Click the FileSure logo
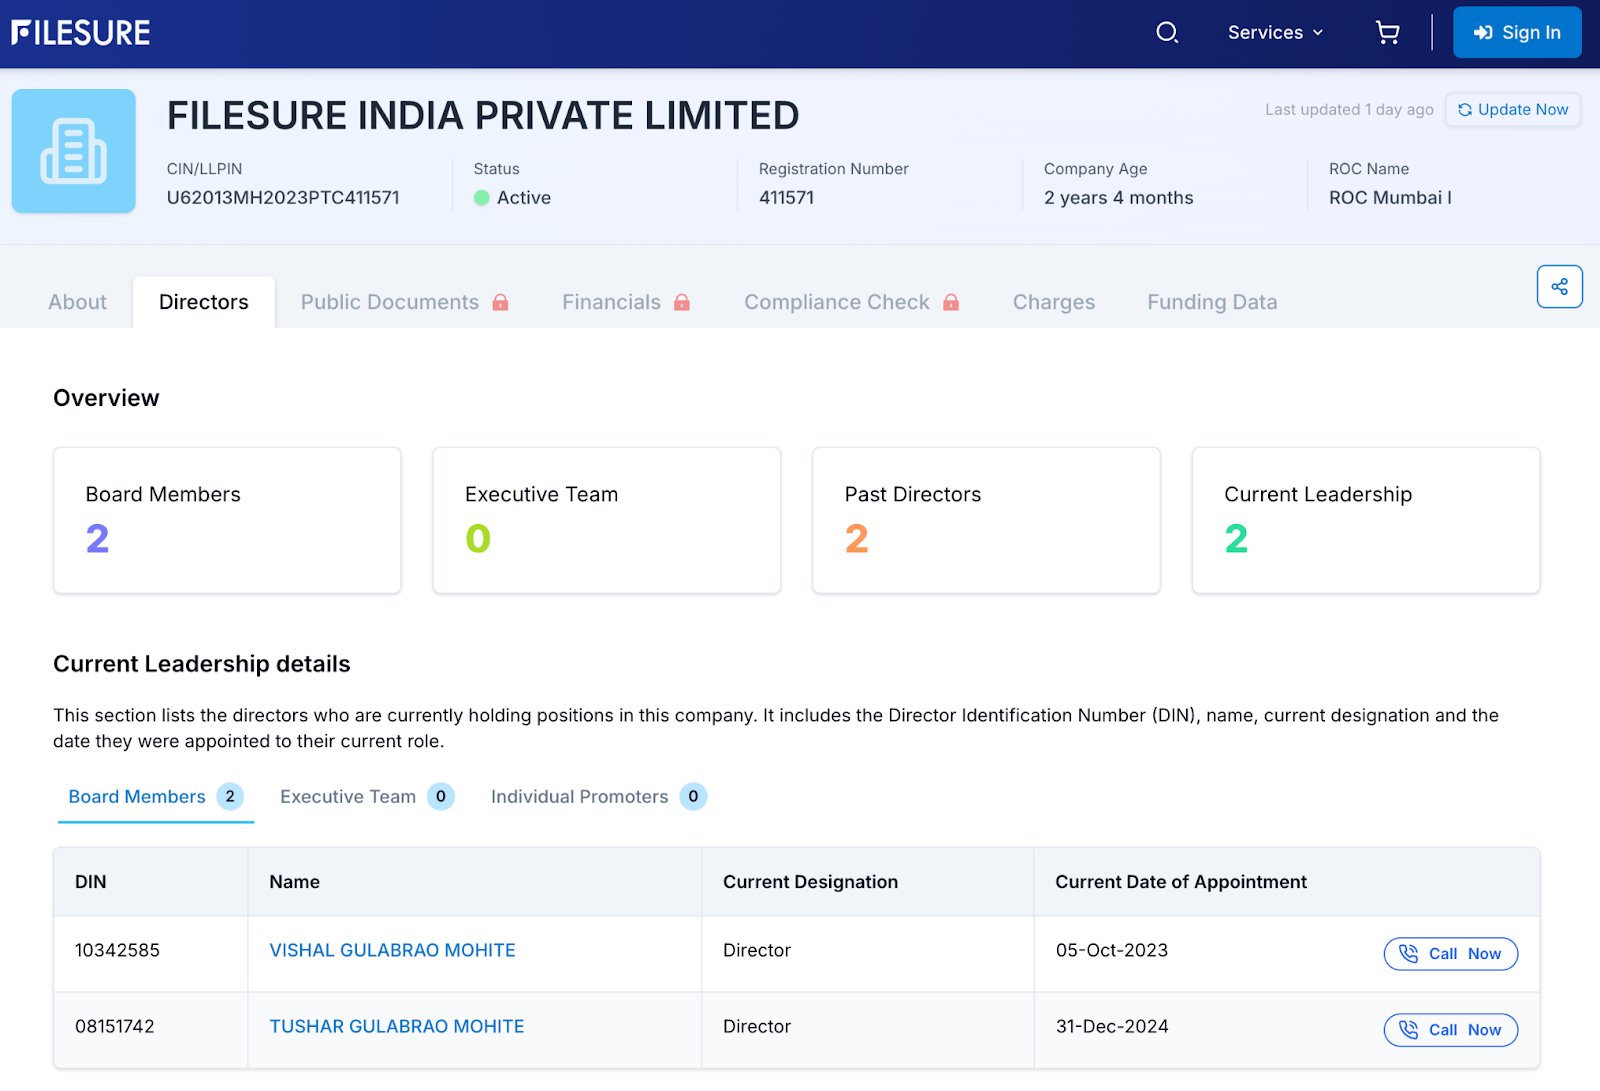This screenshot has width=1600, height=1091. [x=81, y=33]
